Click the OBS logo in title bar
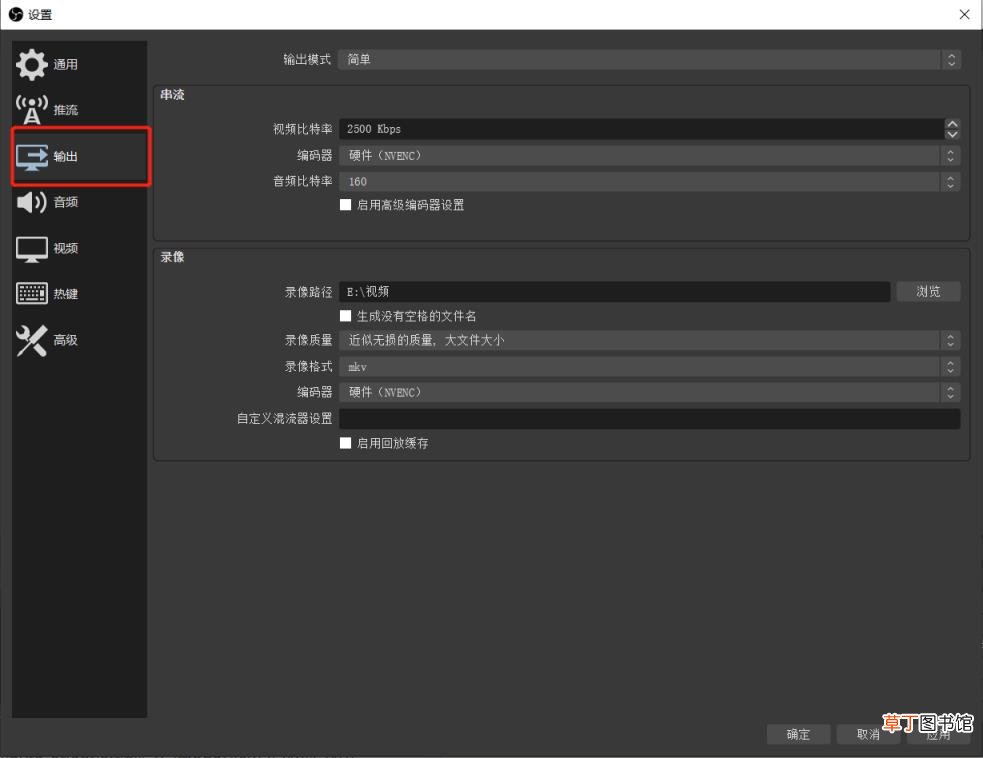This screenshot has width=983, height=758. pyautogui.click(x=16, y=14)
